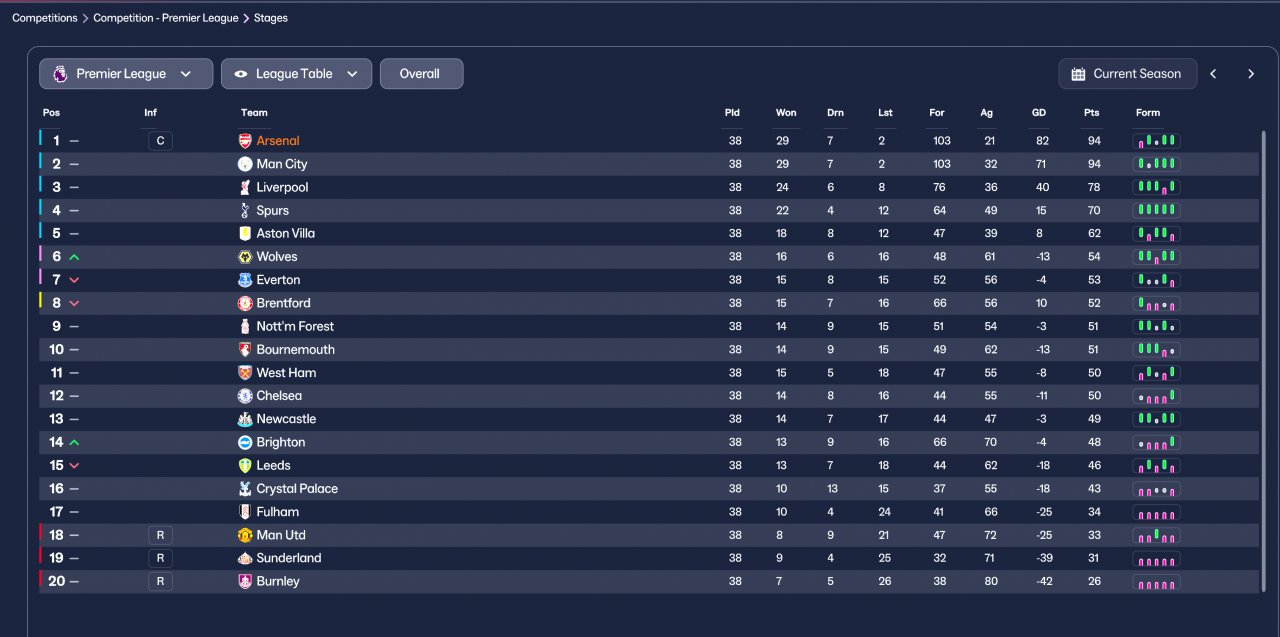Click the Competition - Premier League breadcrumb
The width and height of the screenshot is (1280, 637).
166,18
